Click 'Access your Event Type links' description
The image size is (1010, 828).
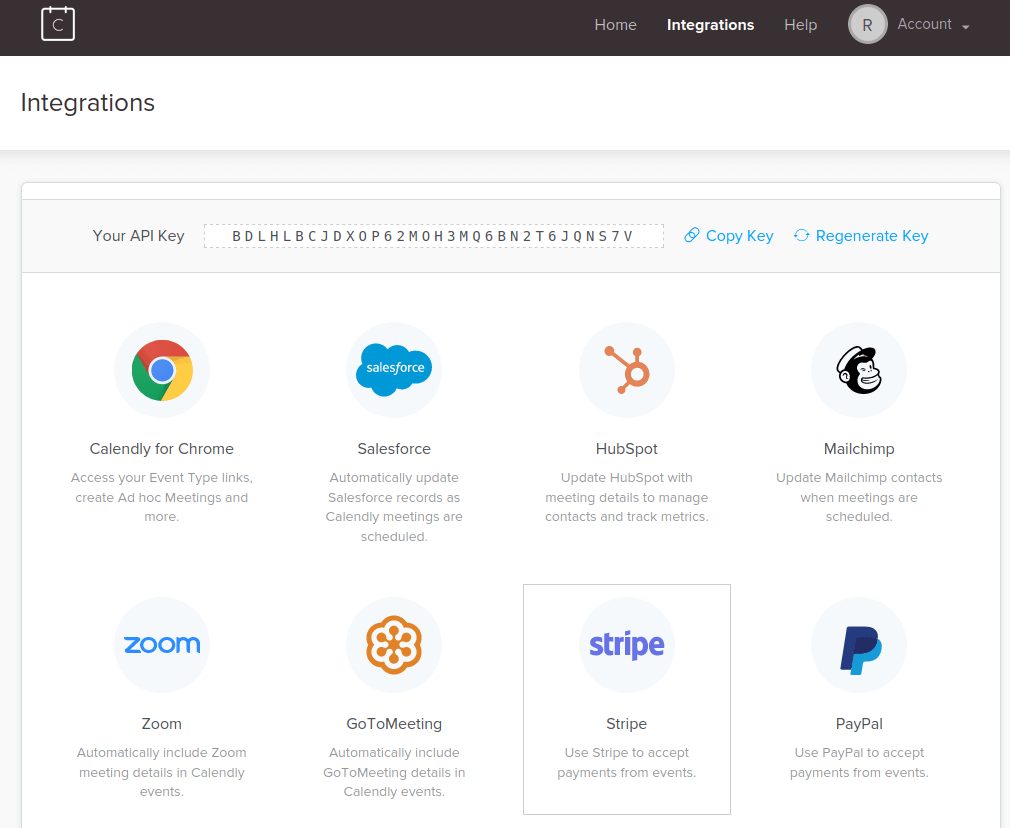point(162,497)
